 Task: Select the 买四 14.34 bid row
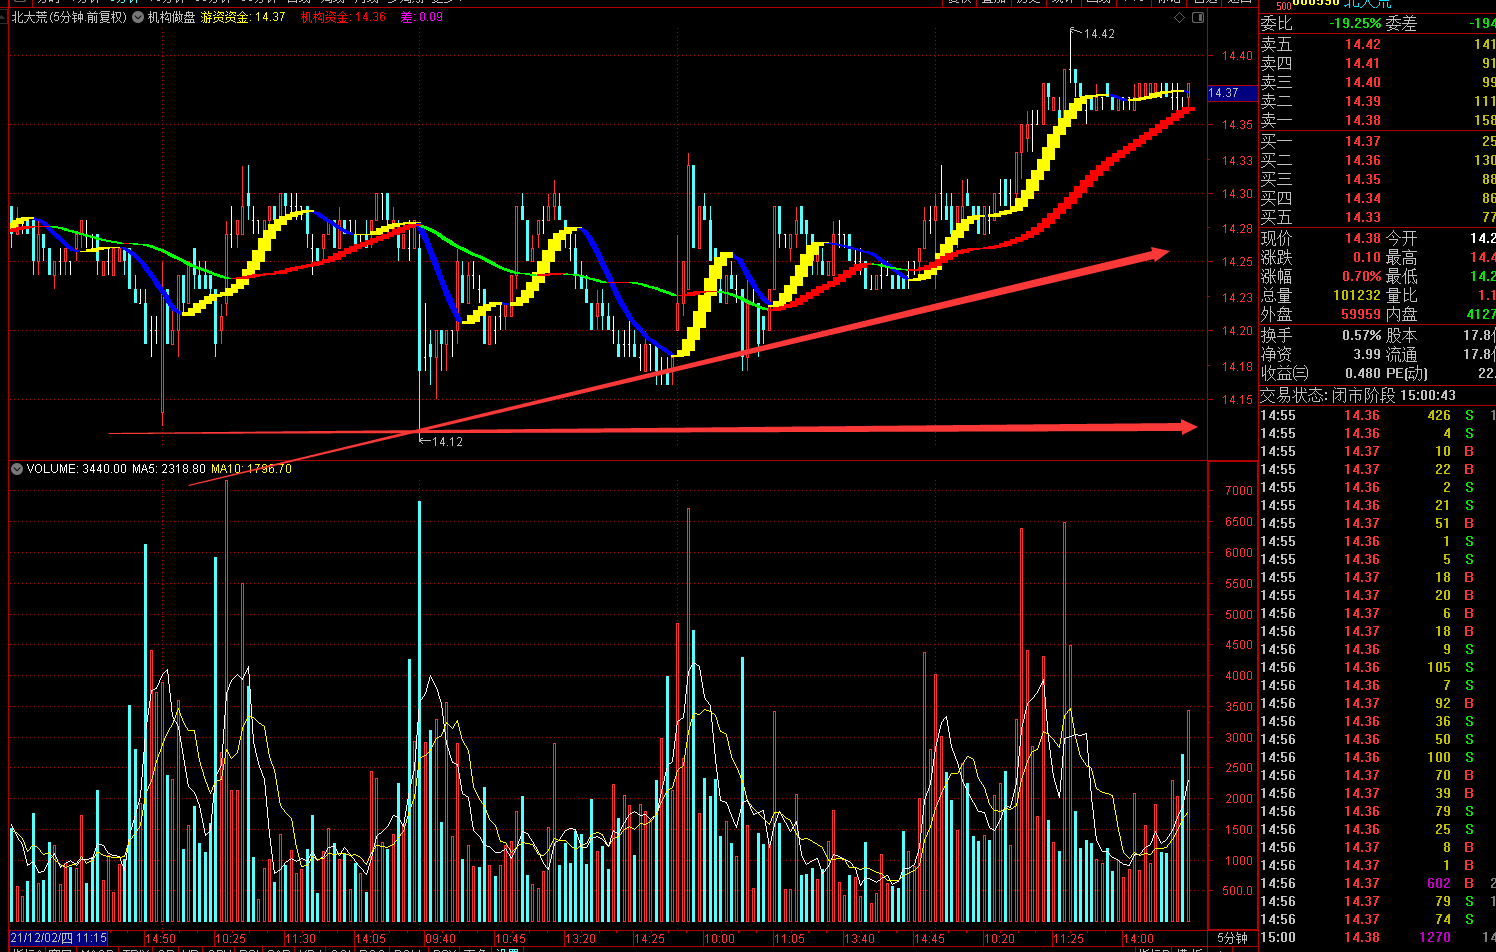coord(1378,198)
